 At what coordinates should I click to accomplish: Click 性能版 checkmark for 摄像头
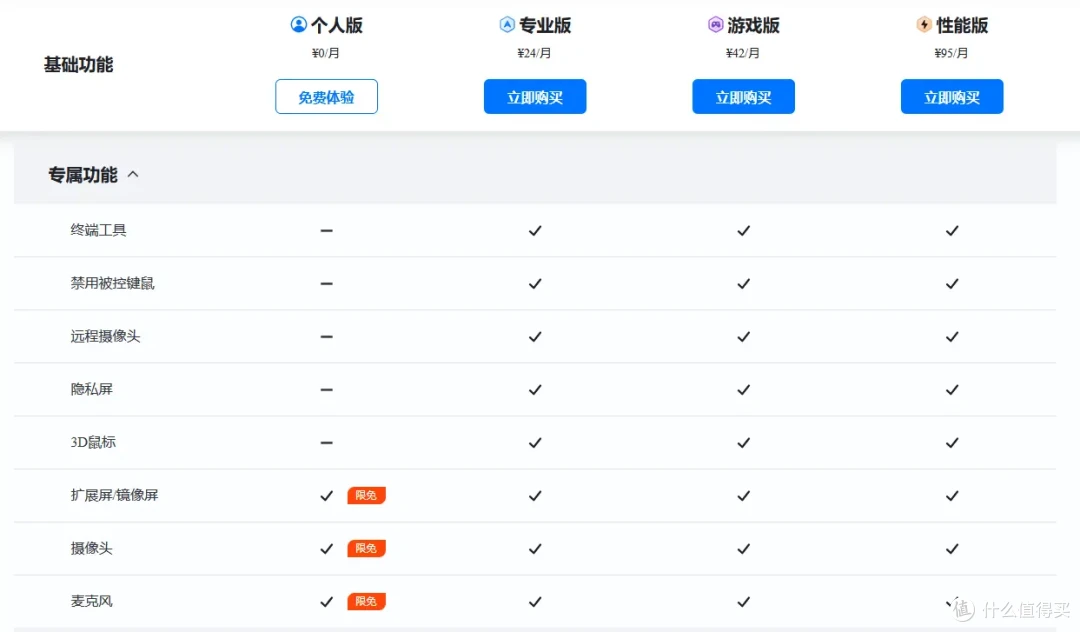click(x=952, y=549)
